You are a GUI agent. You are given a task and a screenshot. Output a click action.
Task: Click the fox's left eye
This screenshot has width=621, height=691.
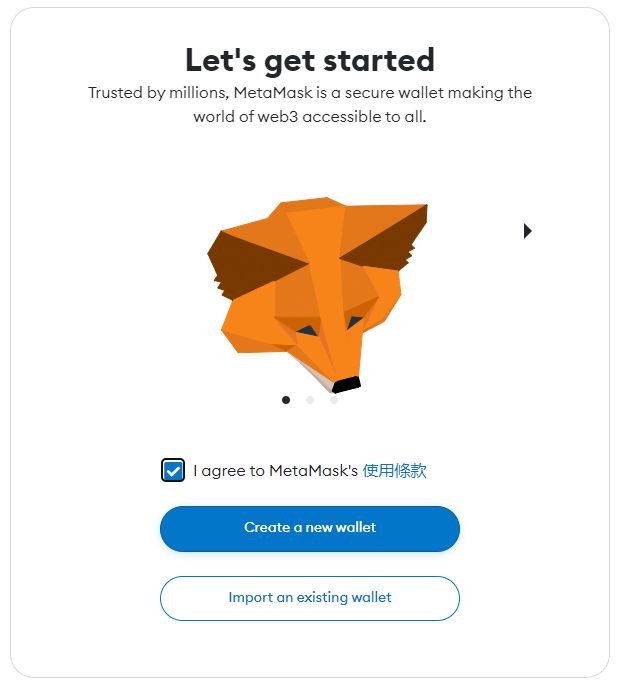point(307,330)
